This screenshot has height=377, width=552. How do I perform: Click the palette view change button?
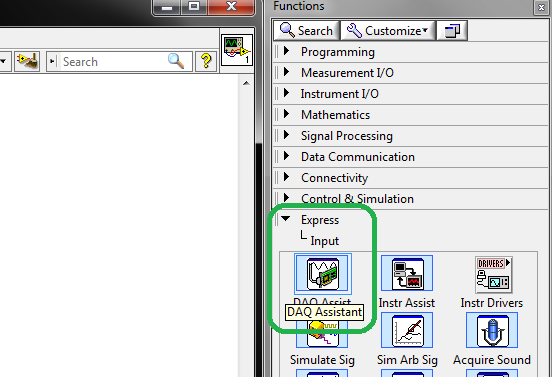(x=452, y=31)
